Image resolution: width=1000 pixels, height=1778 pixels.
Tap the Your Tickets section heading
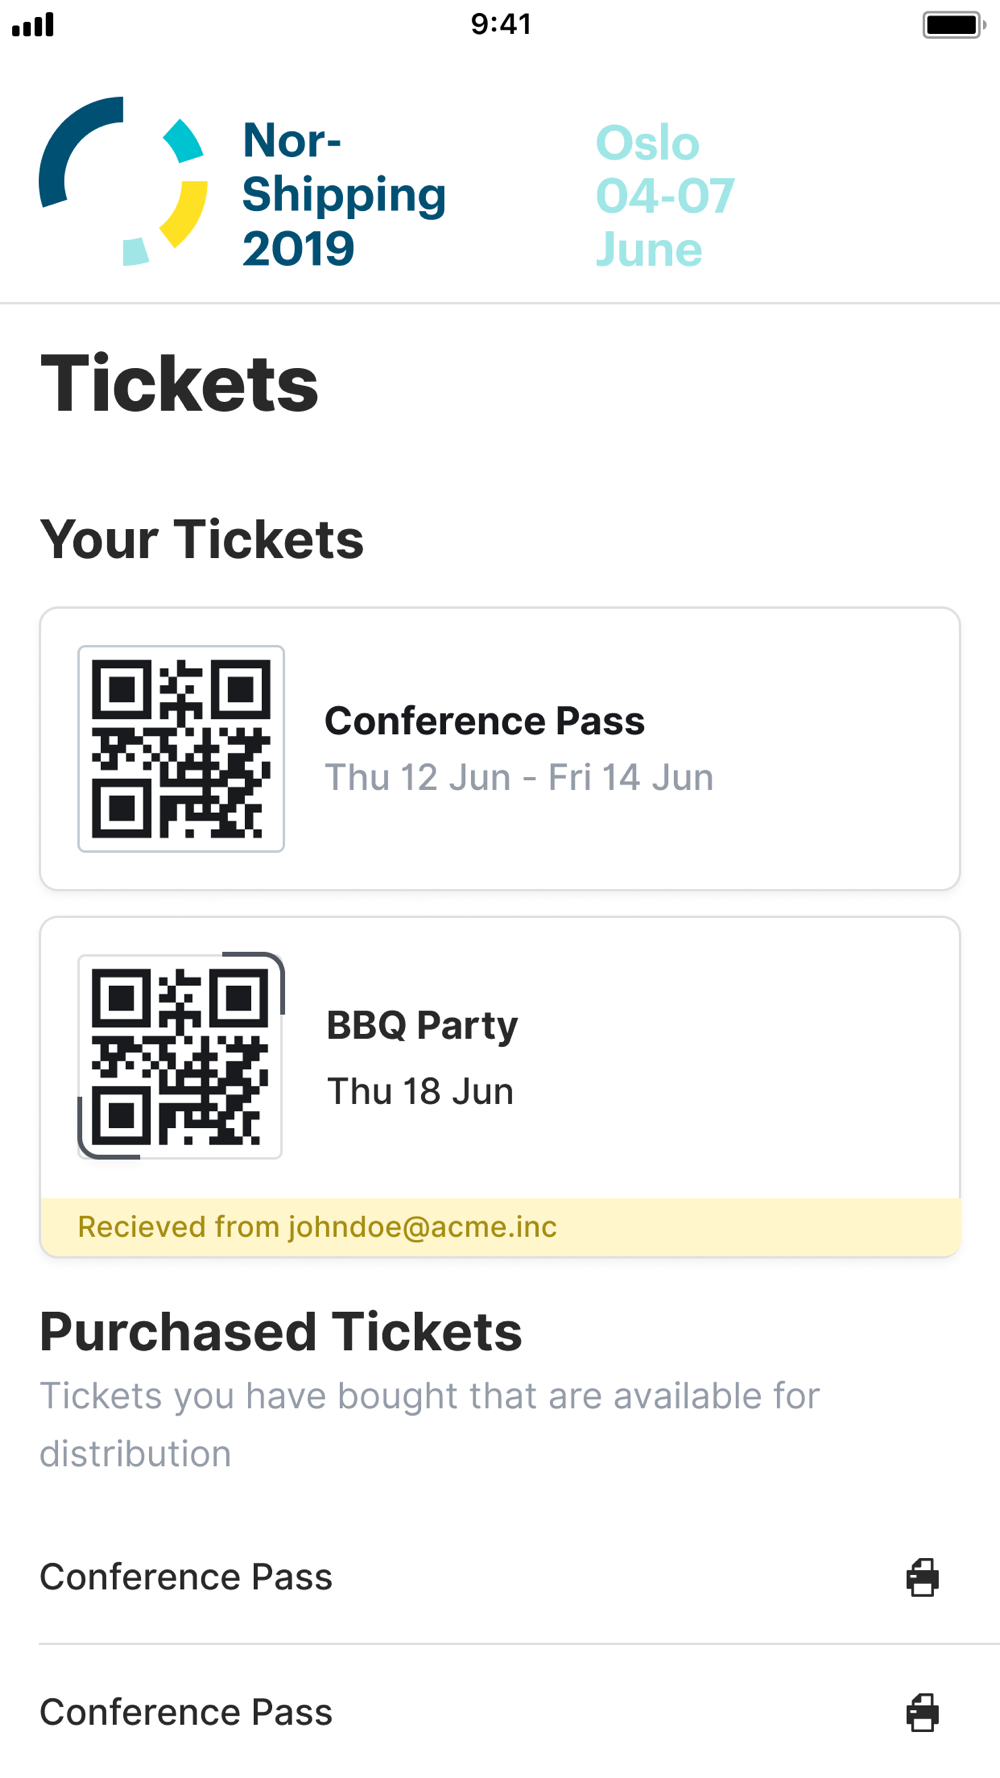(202, 540)
